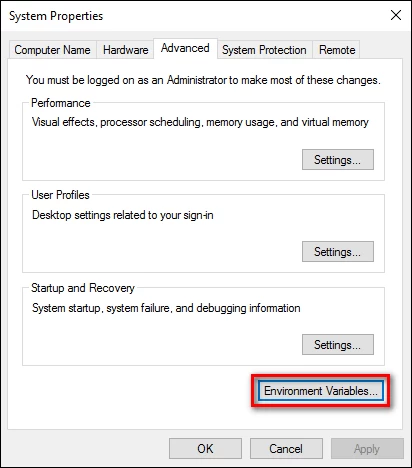Open the Hardware tab

pos(125,50)
